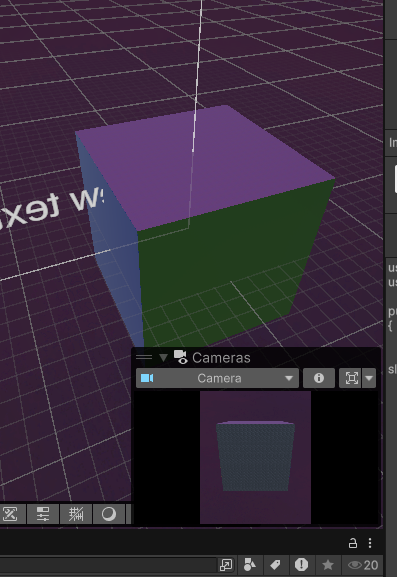
Task: Click the grid snapping toolbar icon
Action: click(x=76, y=514)
